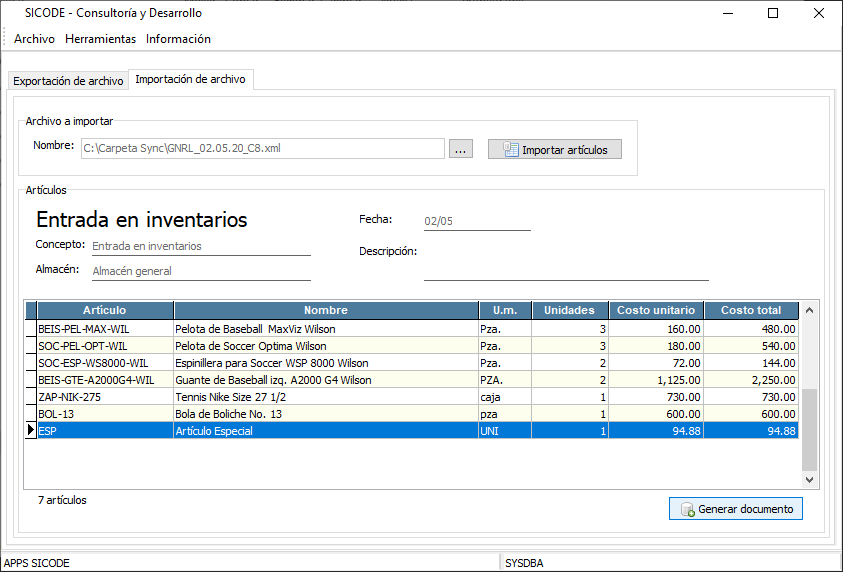Select the ZAP-NIK-275 article row
The image size is (843, 572).
[x=105, y=397]
